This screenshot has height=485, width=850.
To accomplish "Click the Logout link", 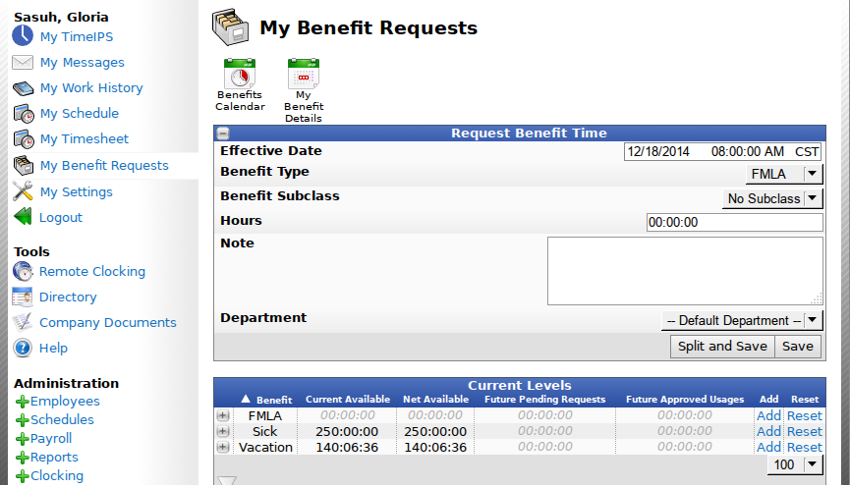I will click(61, 217).
